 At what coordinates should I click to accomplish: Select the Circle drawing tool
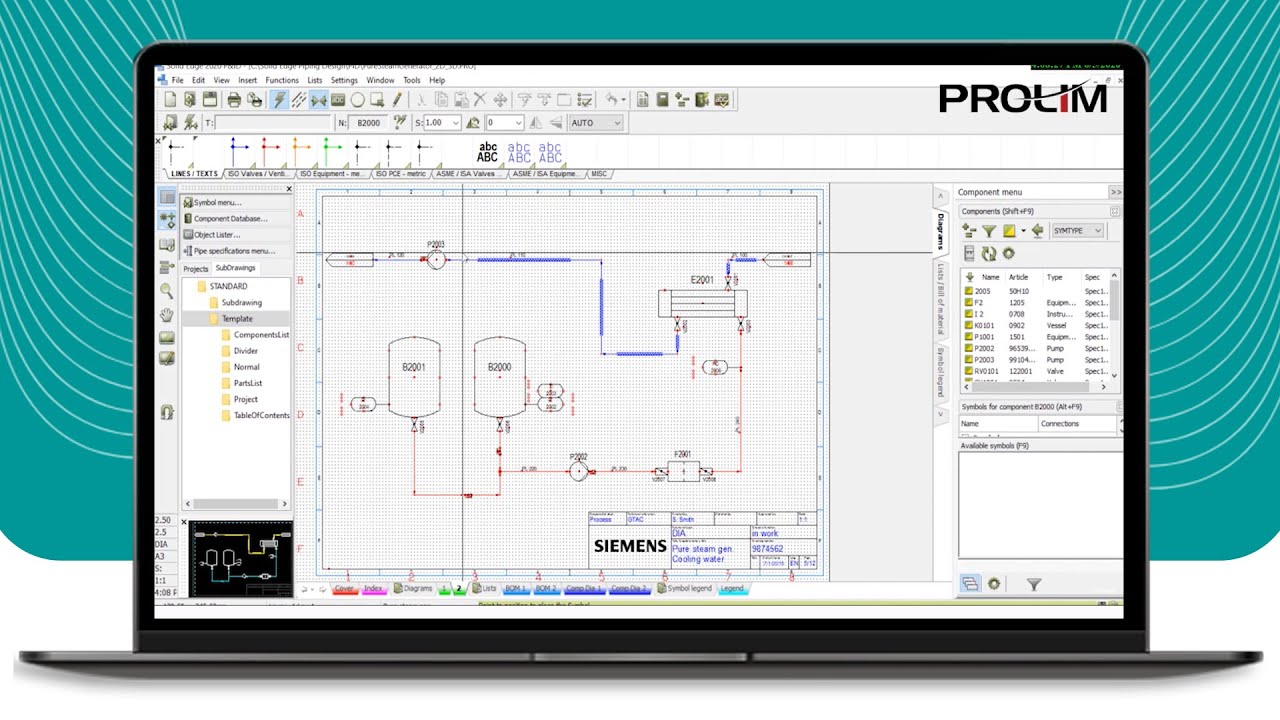pos(359,100)
